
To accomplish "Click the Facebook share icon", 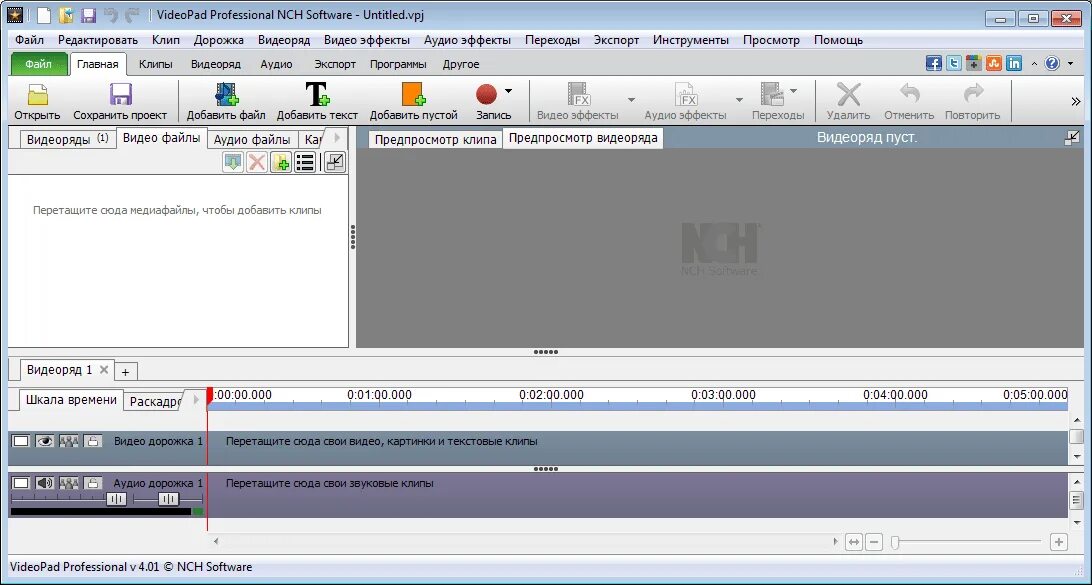I will coord(934,63).
